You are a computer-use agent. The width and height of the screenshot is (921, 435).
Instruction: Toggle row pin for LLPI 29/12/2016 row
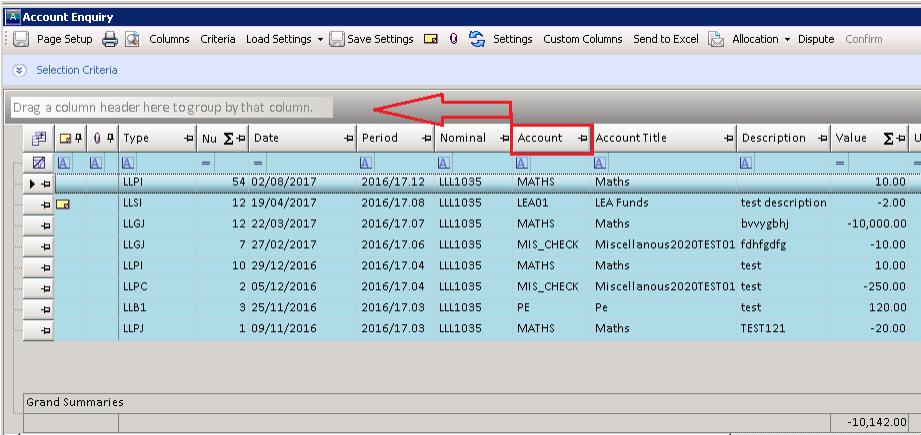tap(45, 268)
